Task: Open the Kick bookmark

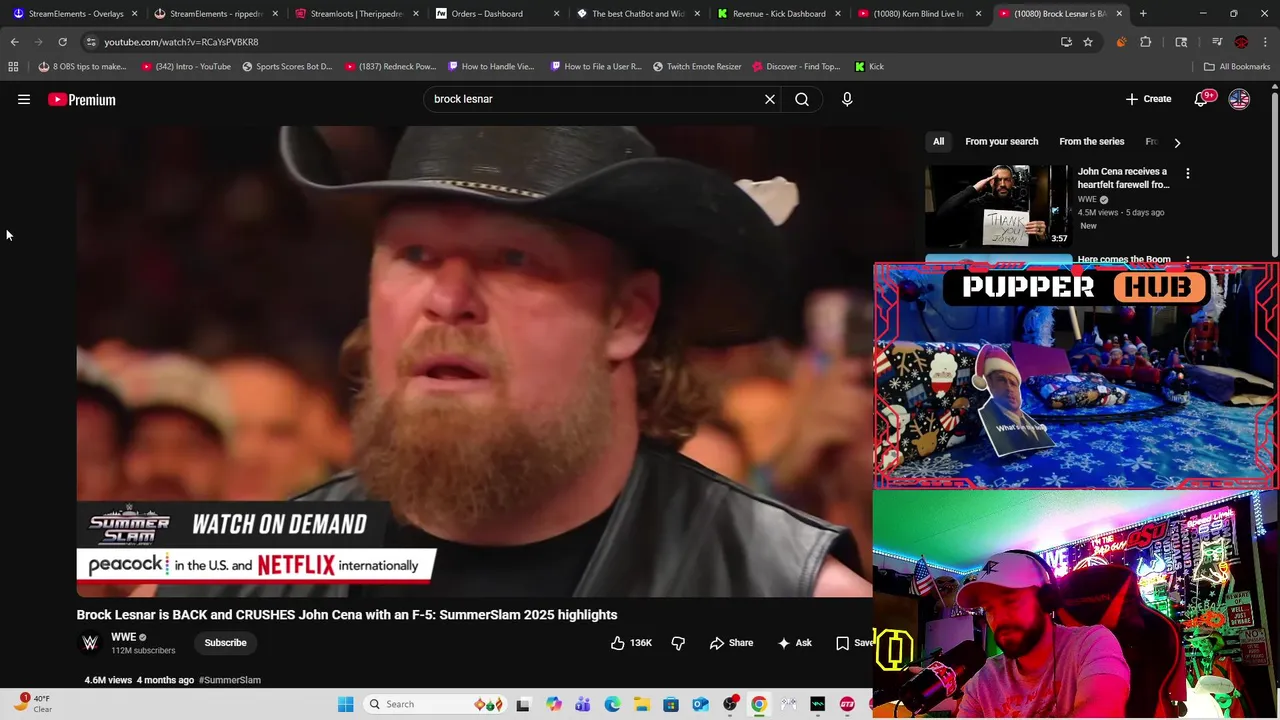Action: (x=869, y=67)
